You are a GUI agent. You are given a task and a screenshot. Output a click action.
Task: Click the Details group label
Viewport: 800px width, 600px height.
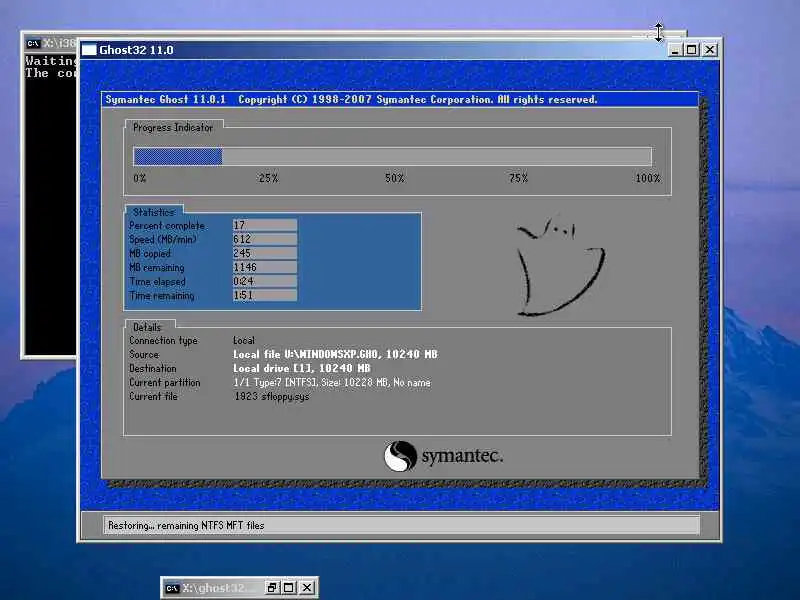[x=147, y=327]
